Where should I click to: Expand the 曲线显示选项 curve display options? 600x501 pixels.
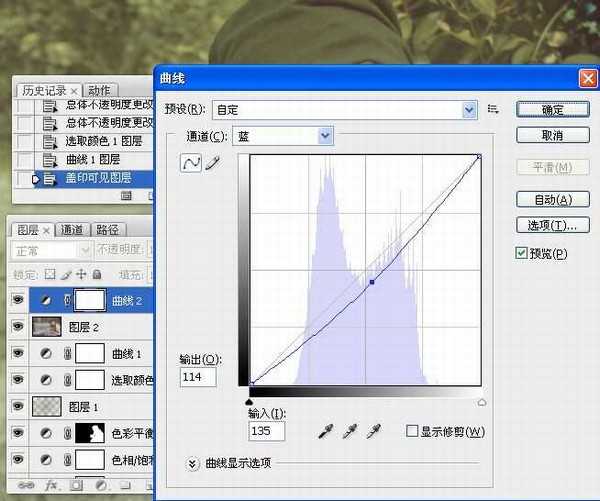tap(194, 463)
